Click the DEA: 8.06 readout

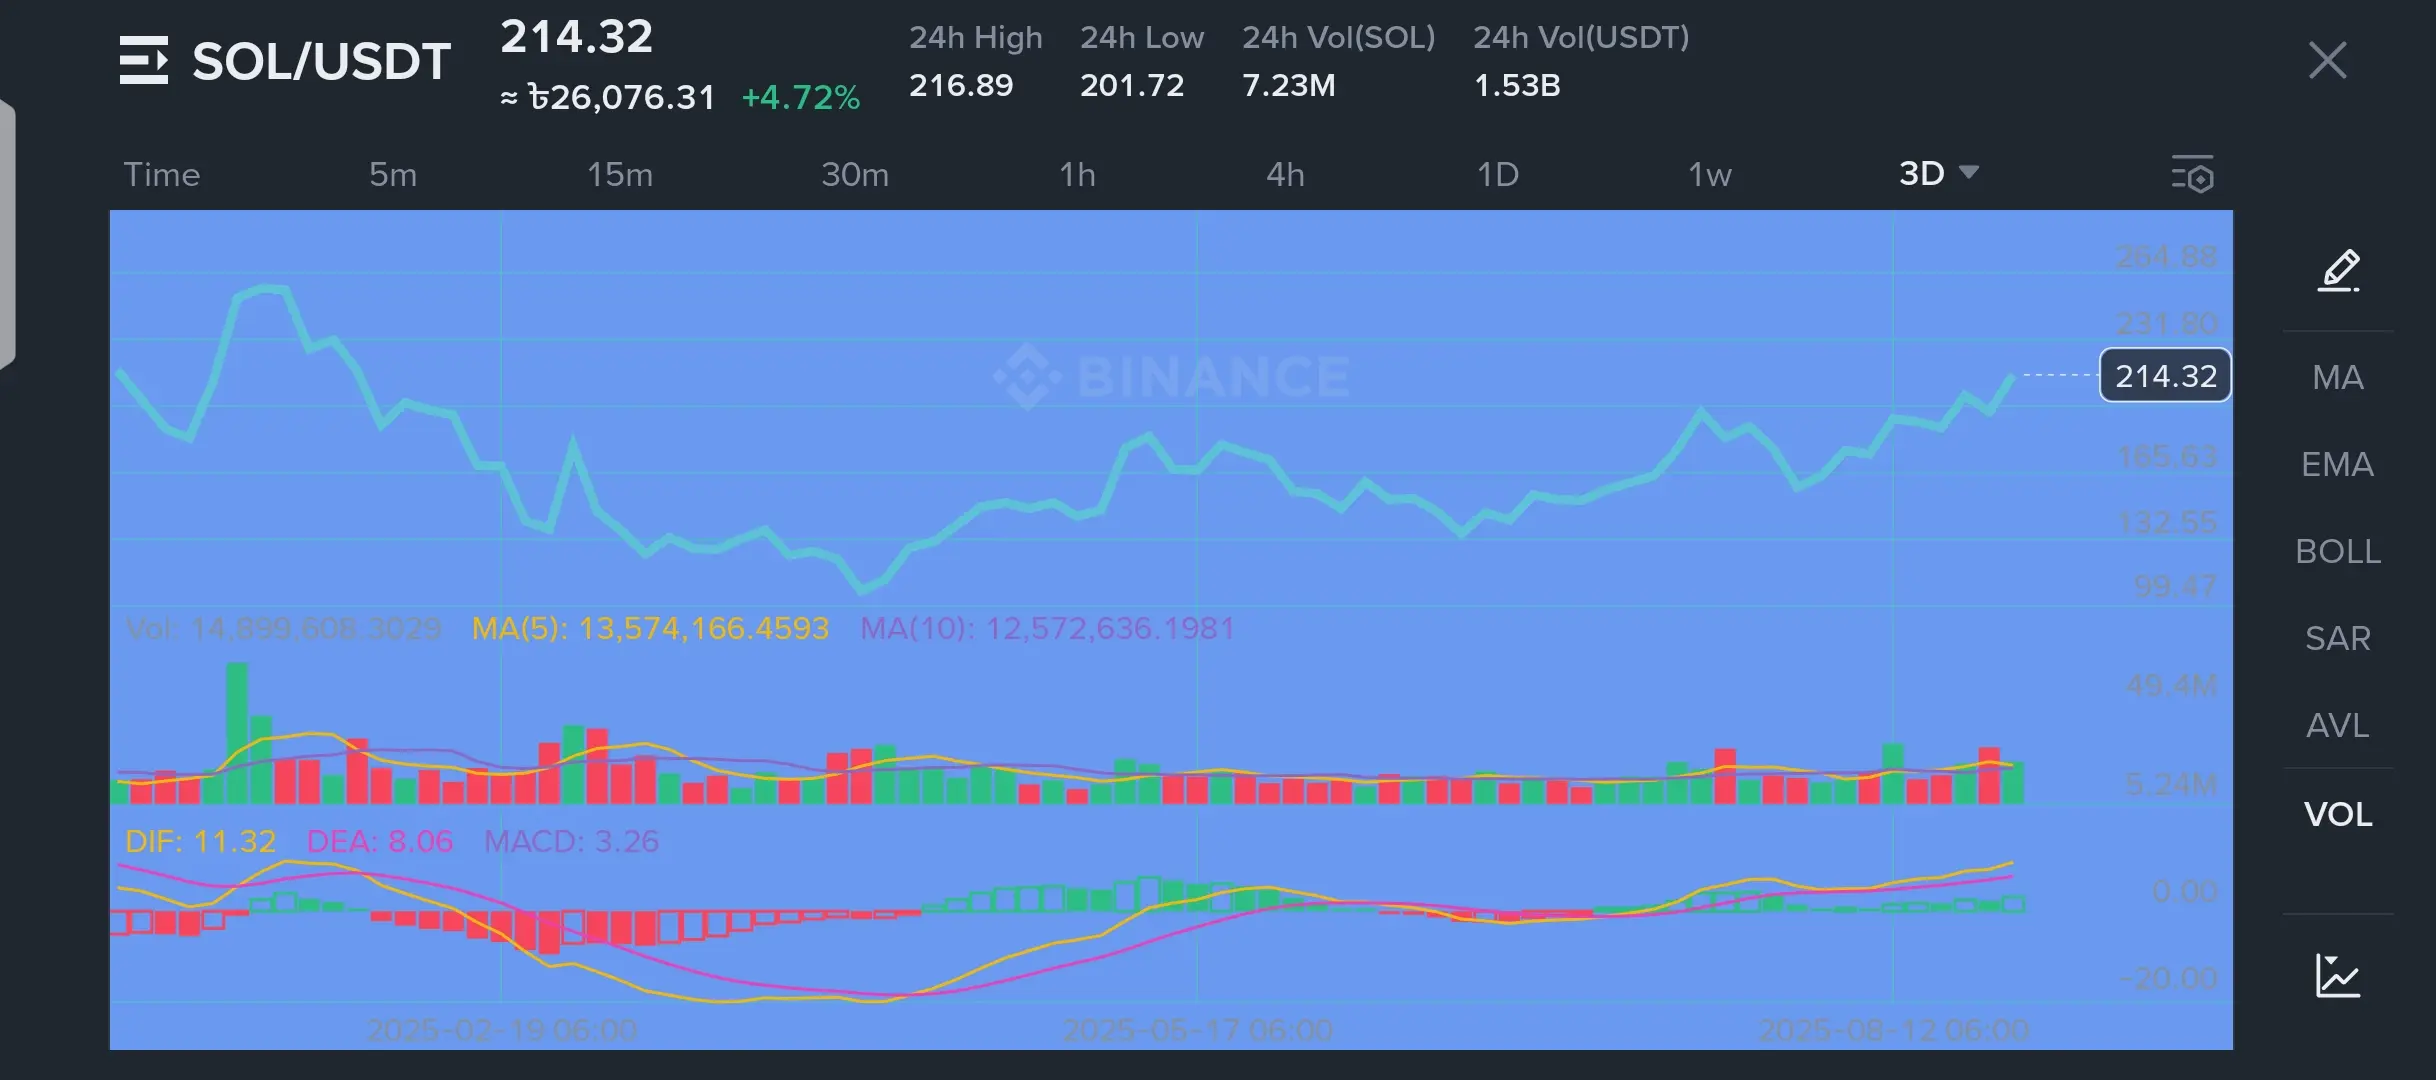(380, 841)
